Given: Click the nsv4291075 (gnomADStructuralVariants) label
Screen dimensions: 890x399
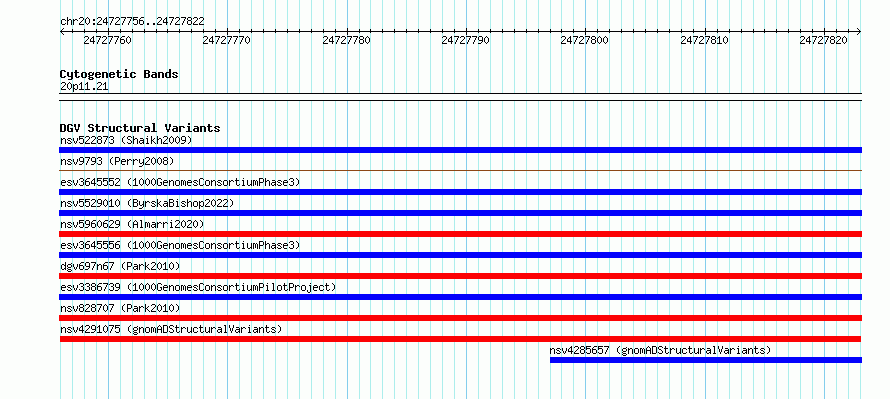Looking at the screenshot, I should point(171,329).
